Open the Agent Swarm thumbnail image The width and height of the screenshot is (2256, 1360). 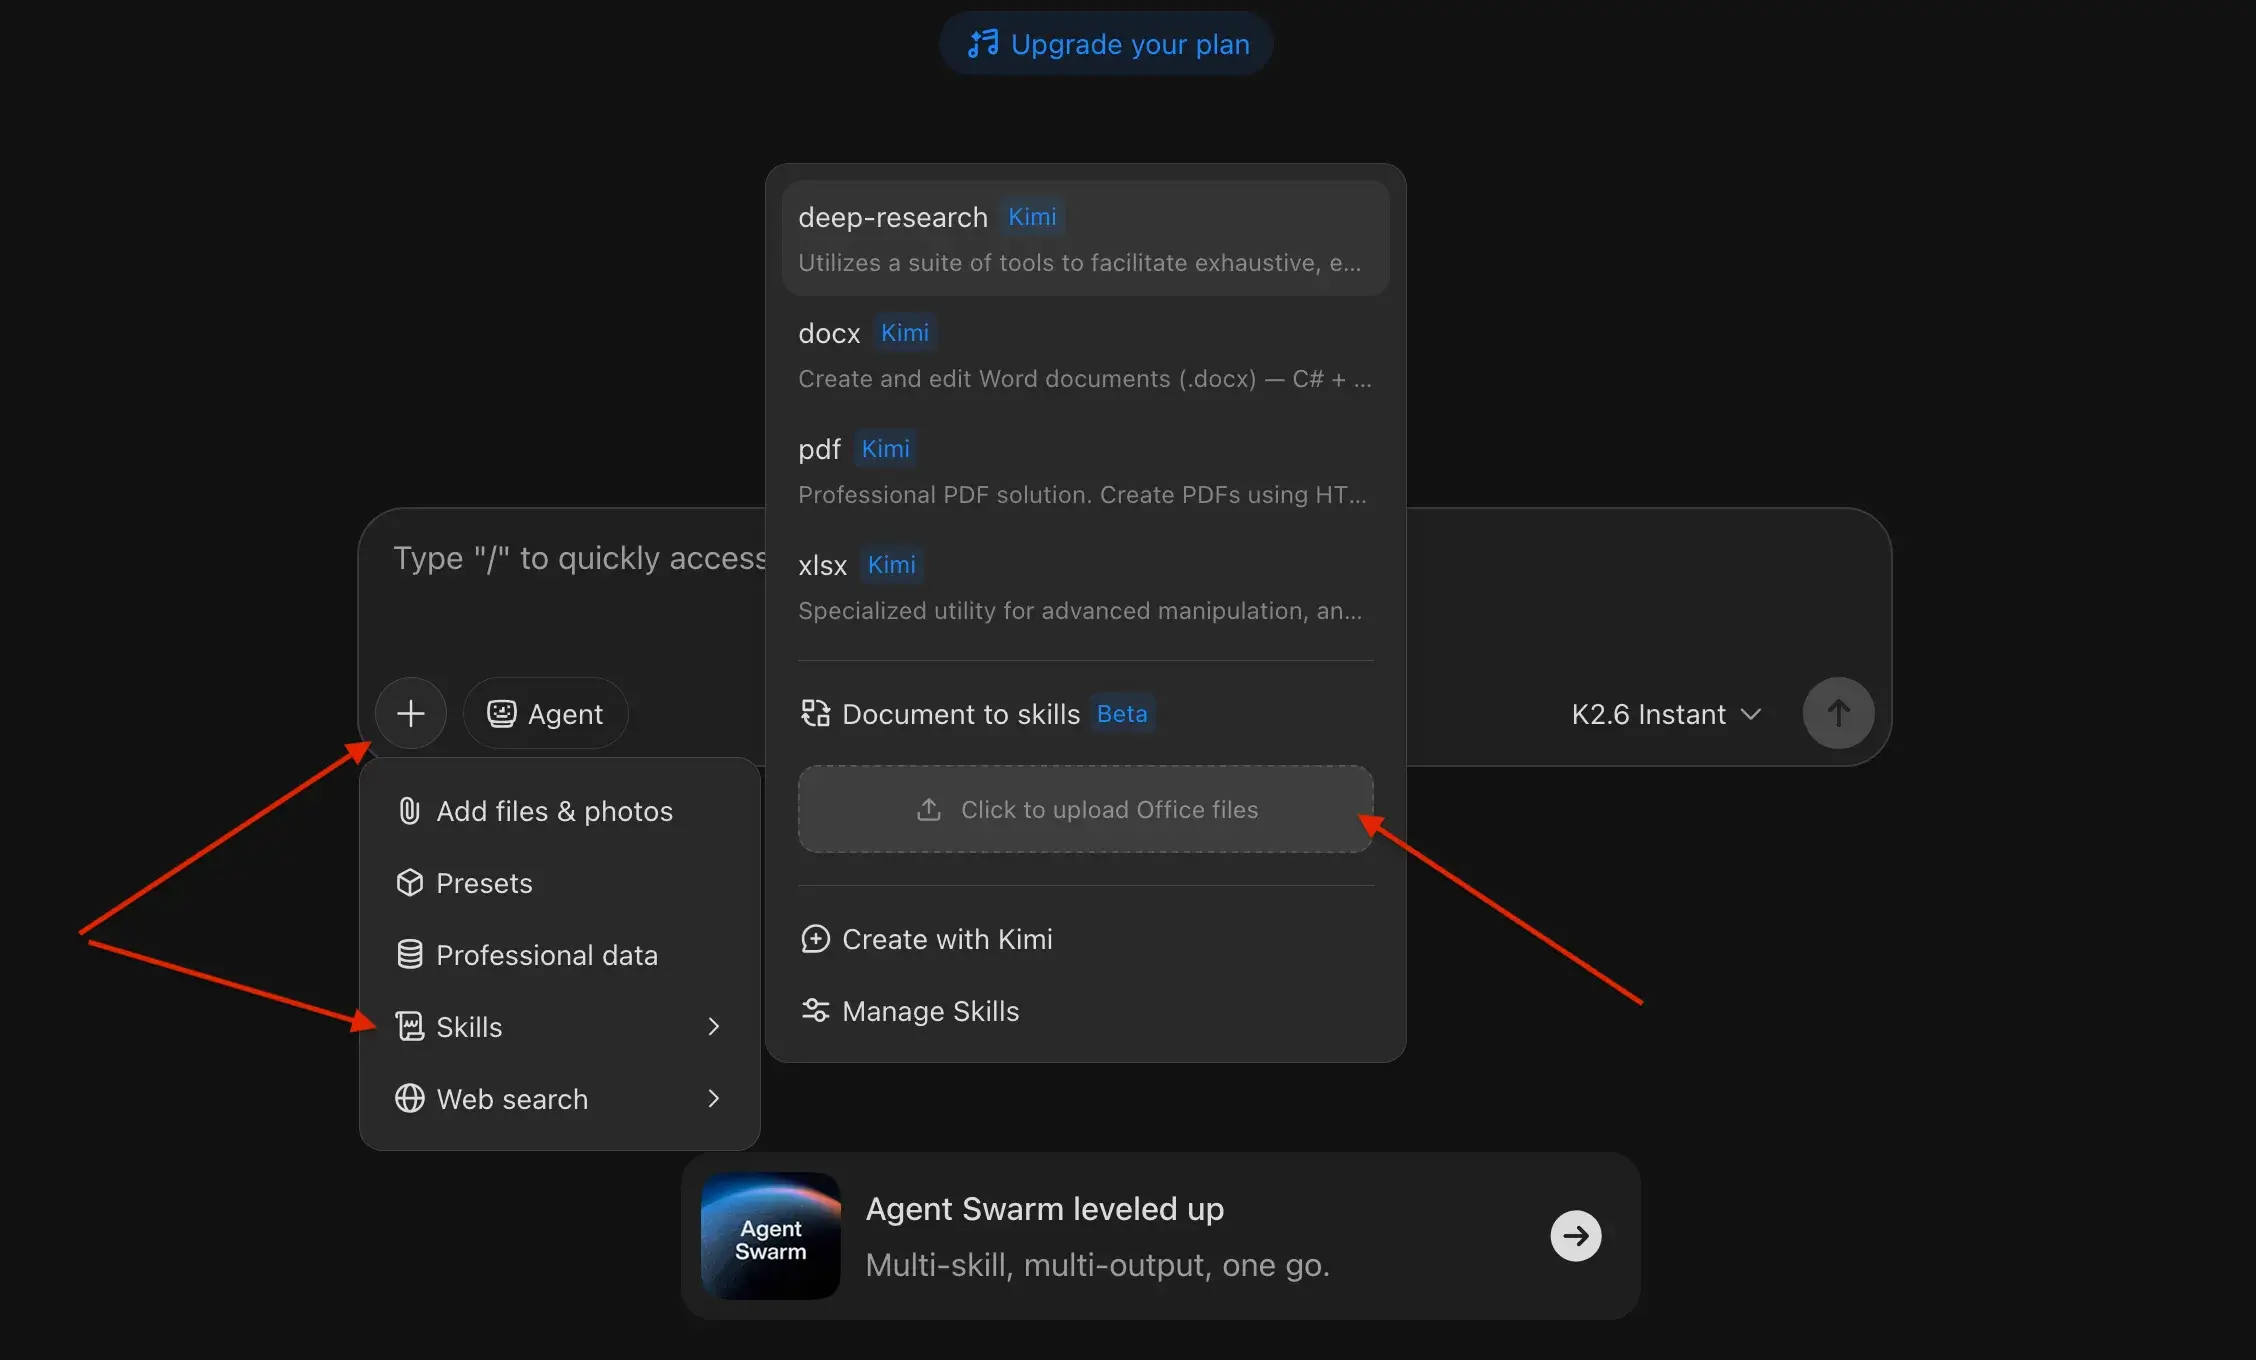point(770,1236)
